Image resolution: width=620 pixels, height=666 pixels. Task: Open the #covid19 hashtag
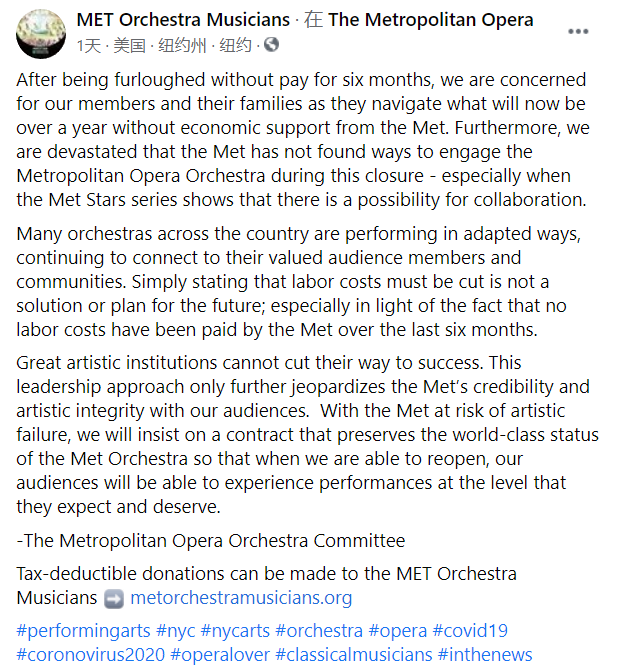tap(470, 630)
